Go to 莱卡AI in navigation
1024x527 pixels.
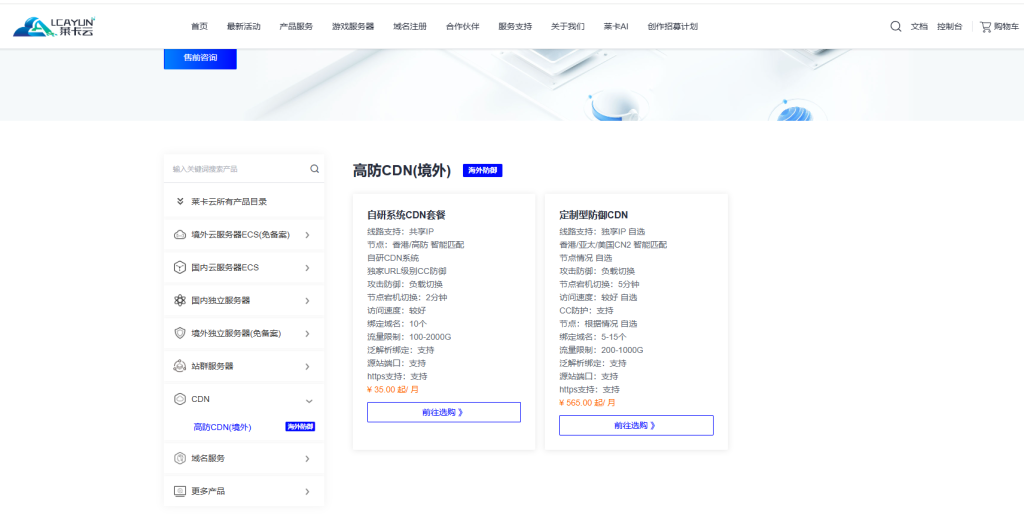615,26
